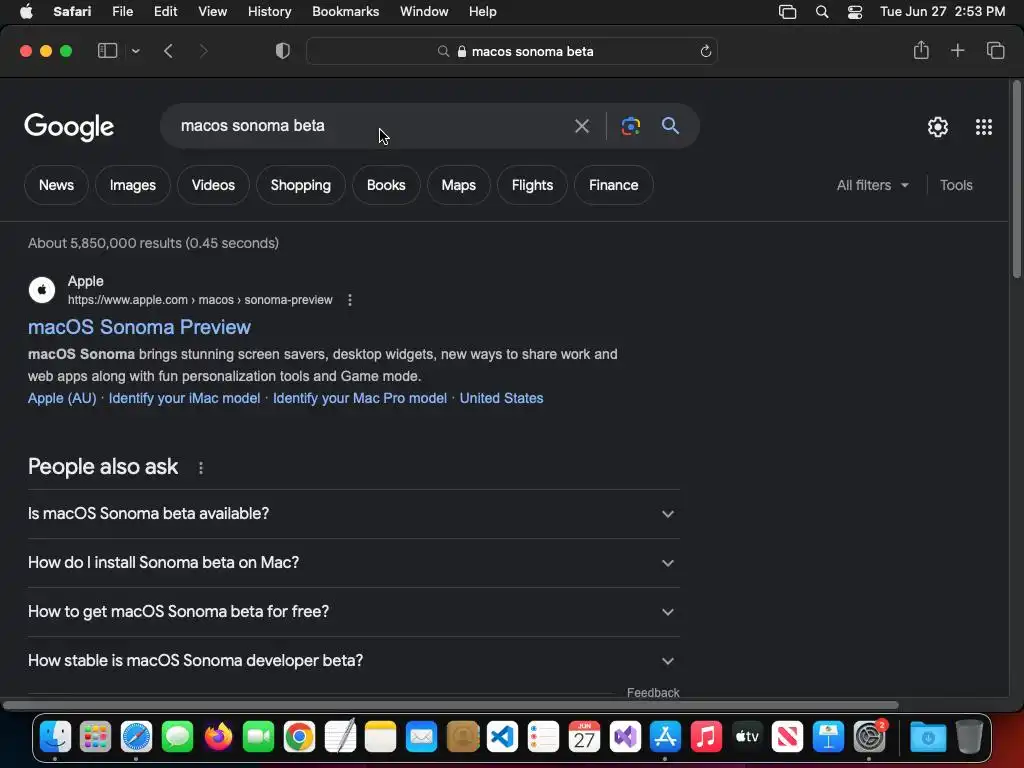Switch to the Finance filter
The image size is (1024, 768).
coord(613,185)
